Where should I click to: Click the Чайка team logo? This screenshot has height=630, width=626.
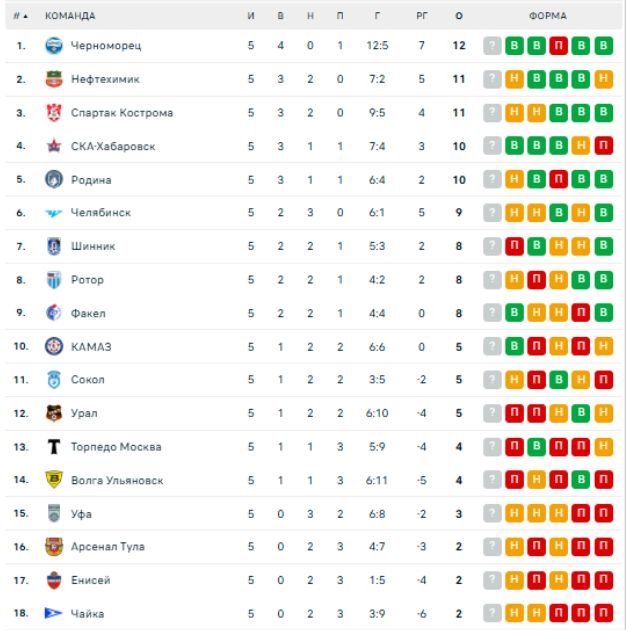coord(54,613)
